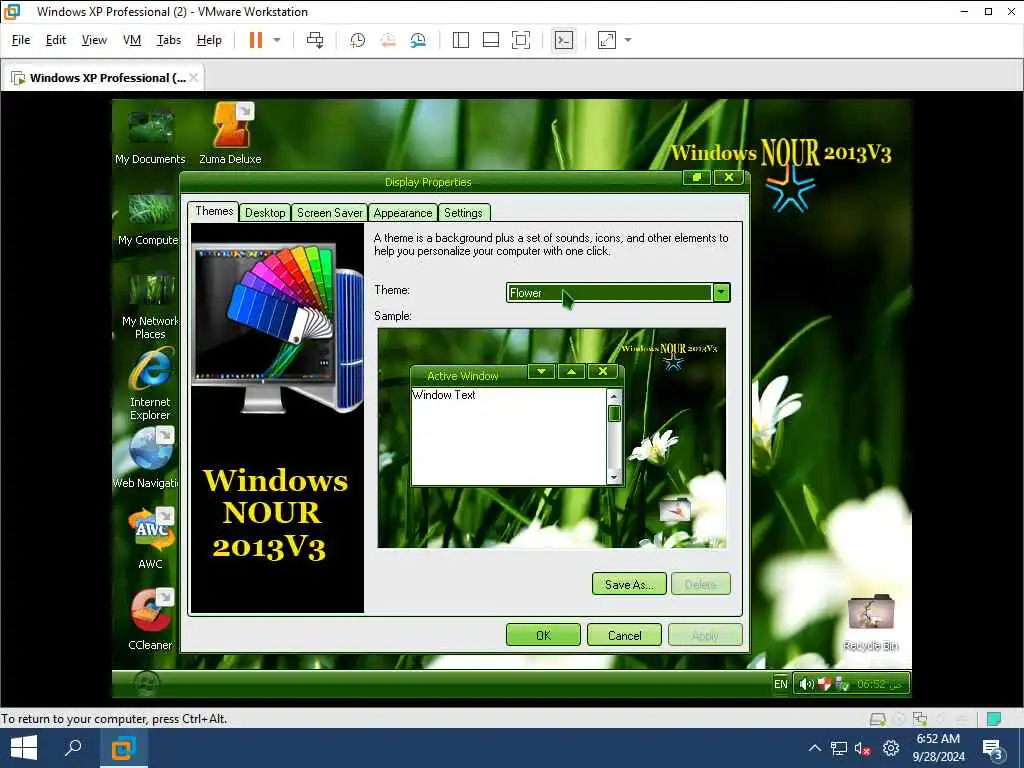The height and width of the screenshot is (768, 1024).
Task: Click the sample Active Window up-arrow button
Action: [x=571, y=372]
